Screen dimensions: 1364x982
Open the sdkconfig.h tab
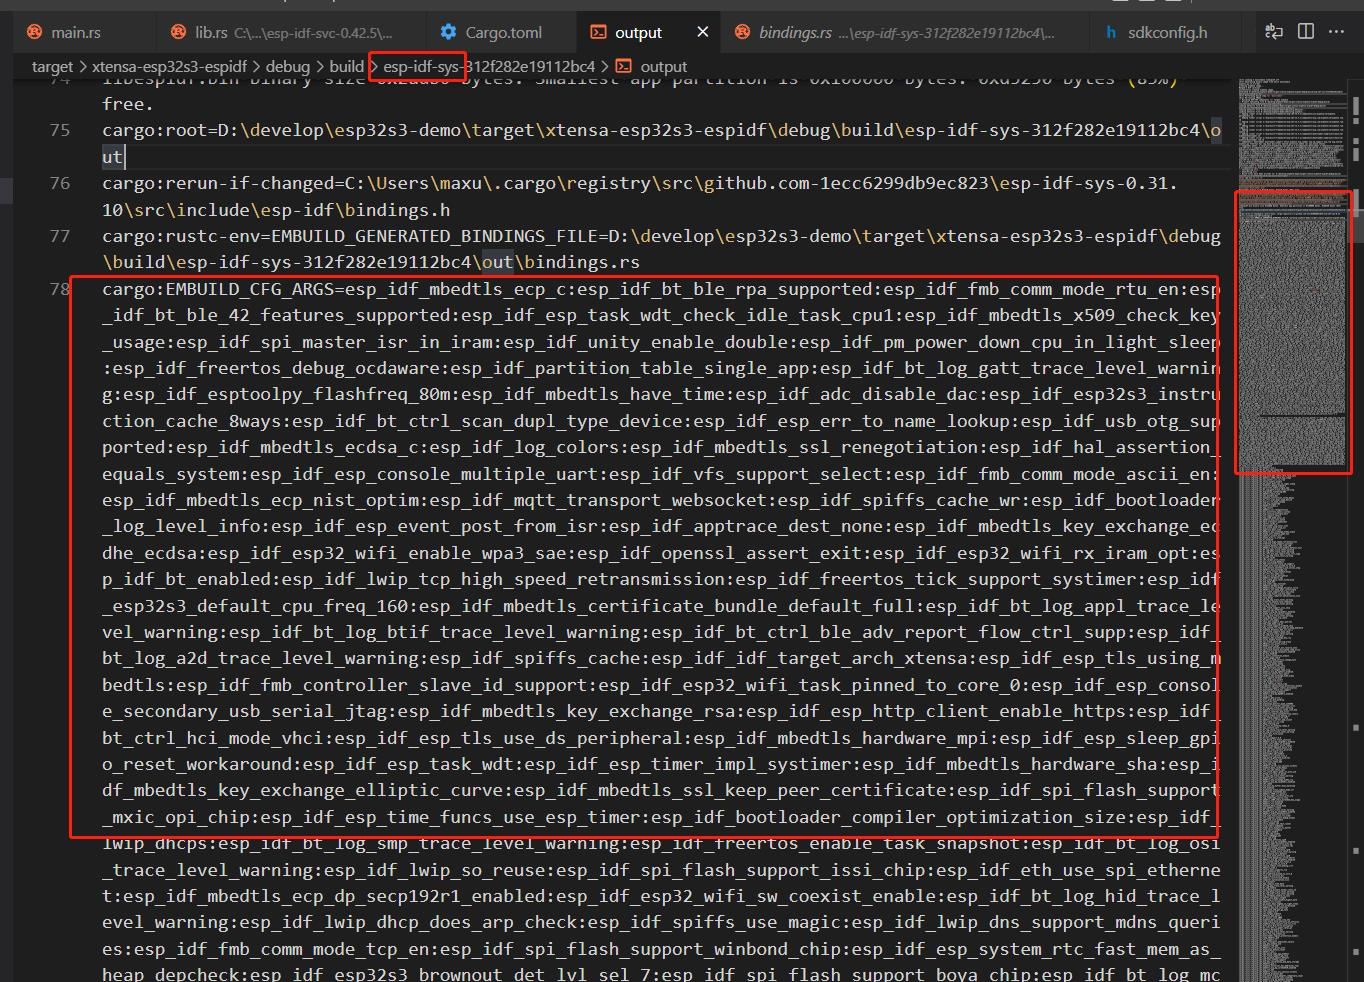click(x=1167, y=32)
